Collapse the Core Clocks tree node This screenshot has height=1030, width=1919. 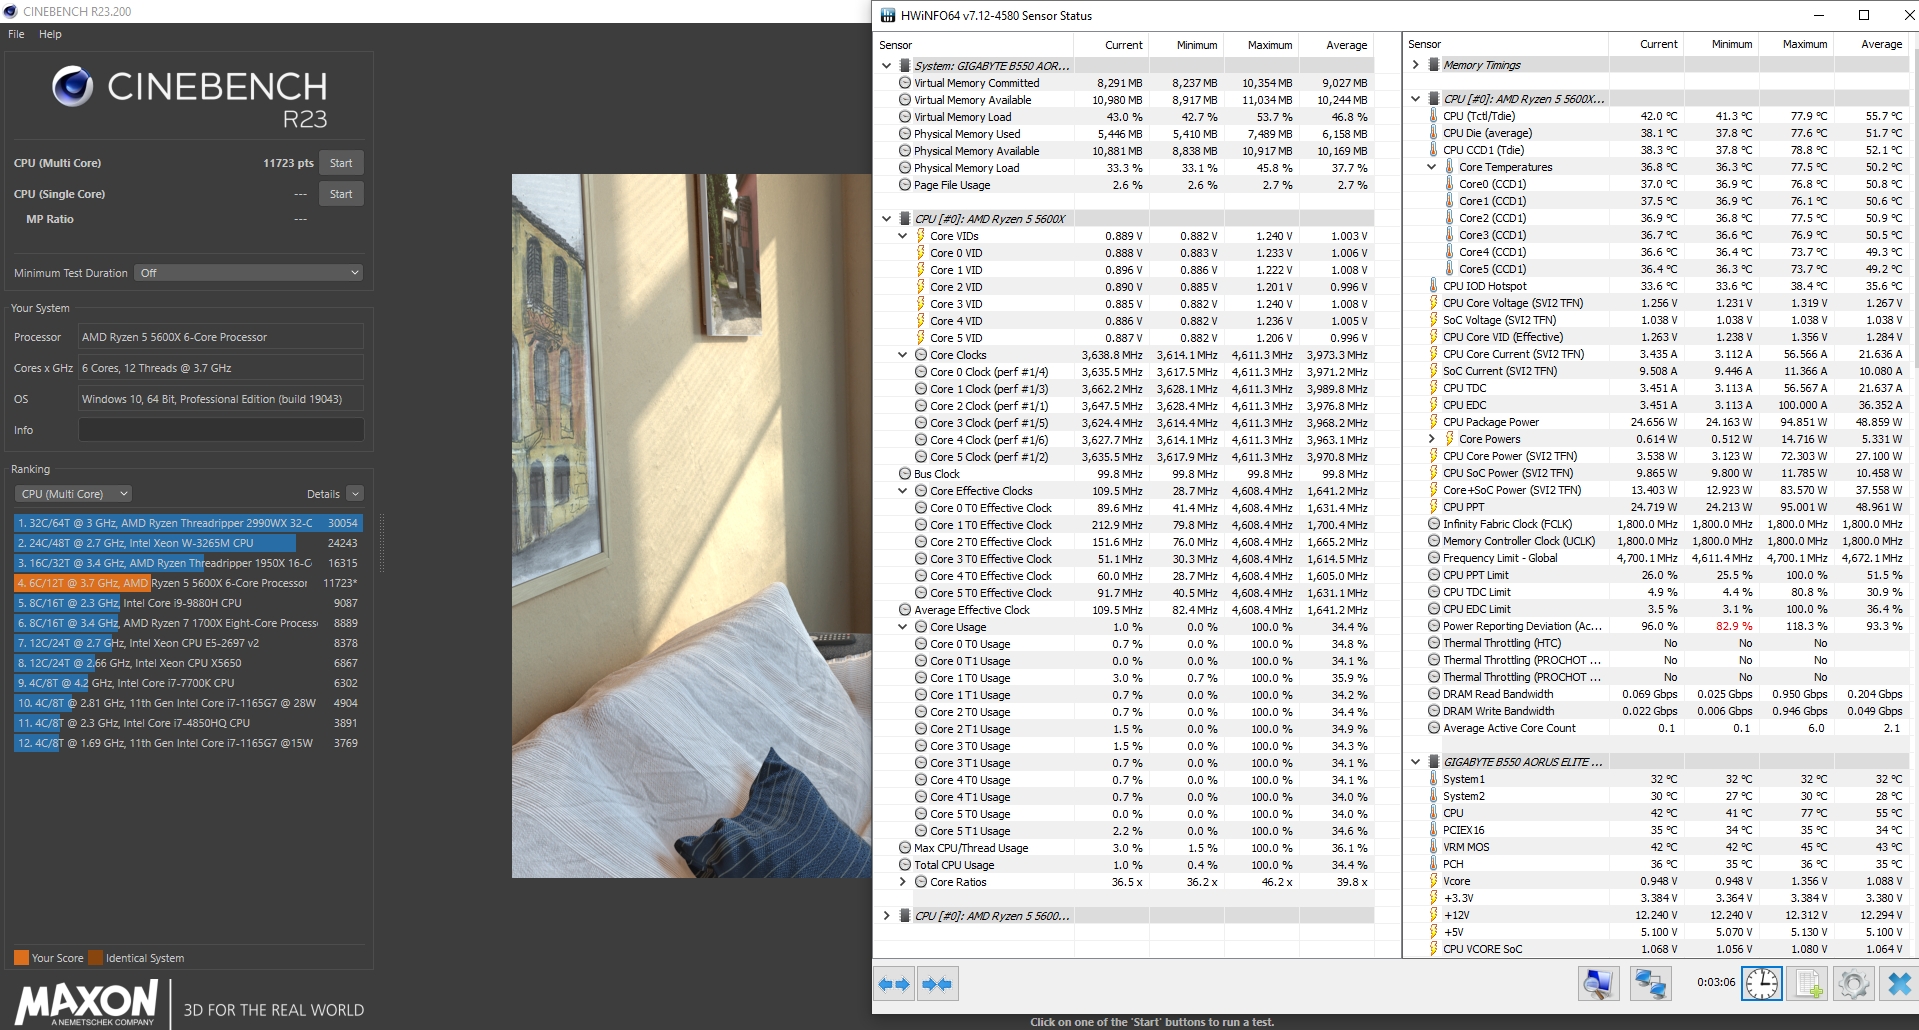(902, 355)
